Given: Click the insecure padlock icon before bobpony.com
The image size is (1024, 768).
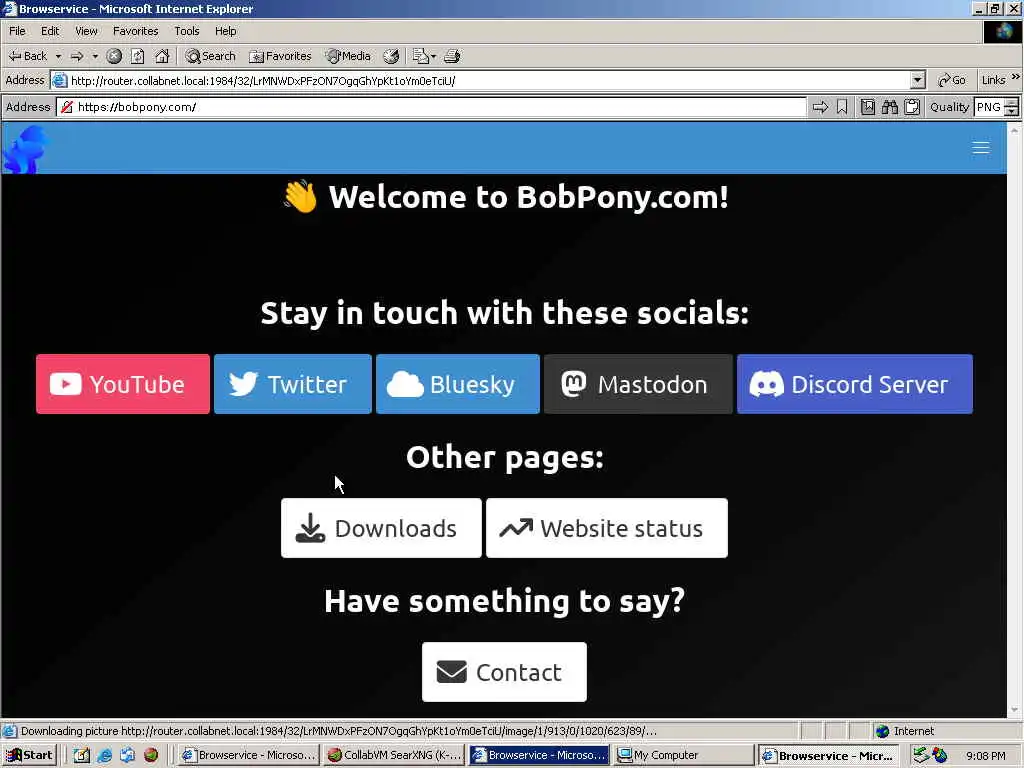Looking at the screenshot, I should (67, 107).
